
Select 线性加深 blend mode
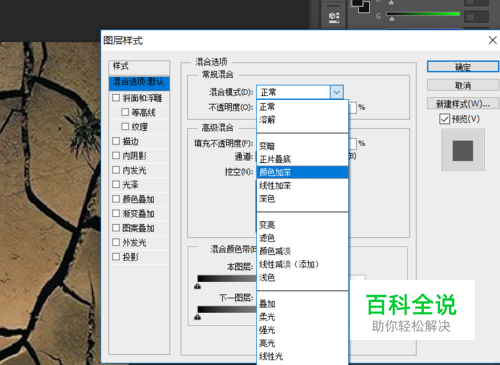click(x=302, y=185)
